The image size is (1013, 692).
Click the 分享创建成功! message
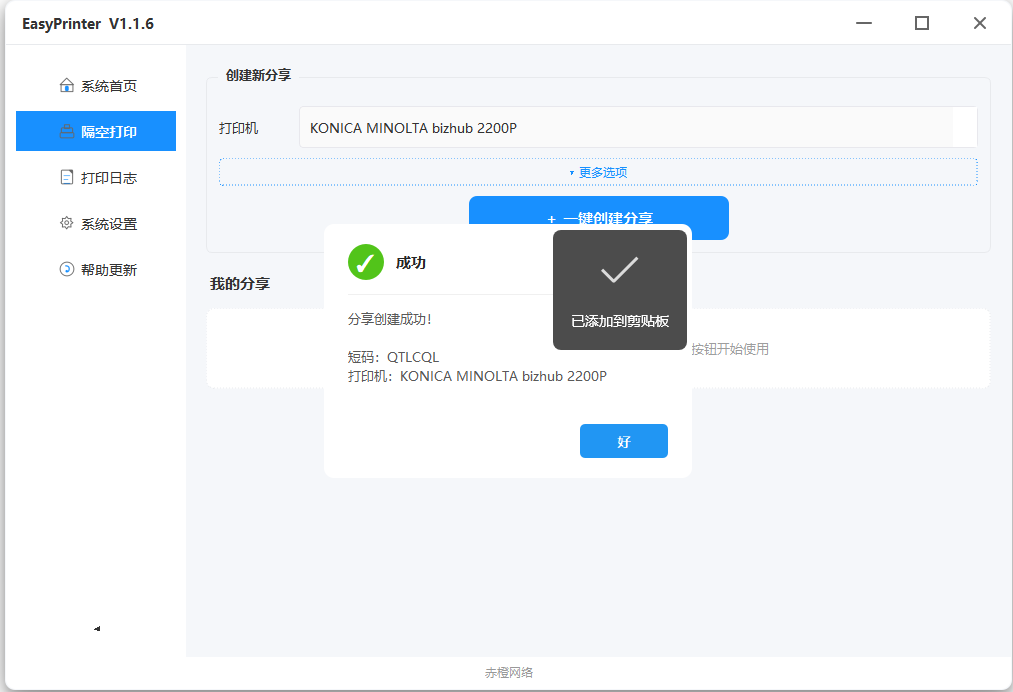tap(390, 319)
